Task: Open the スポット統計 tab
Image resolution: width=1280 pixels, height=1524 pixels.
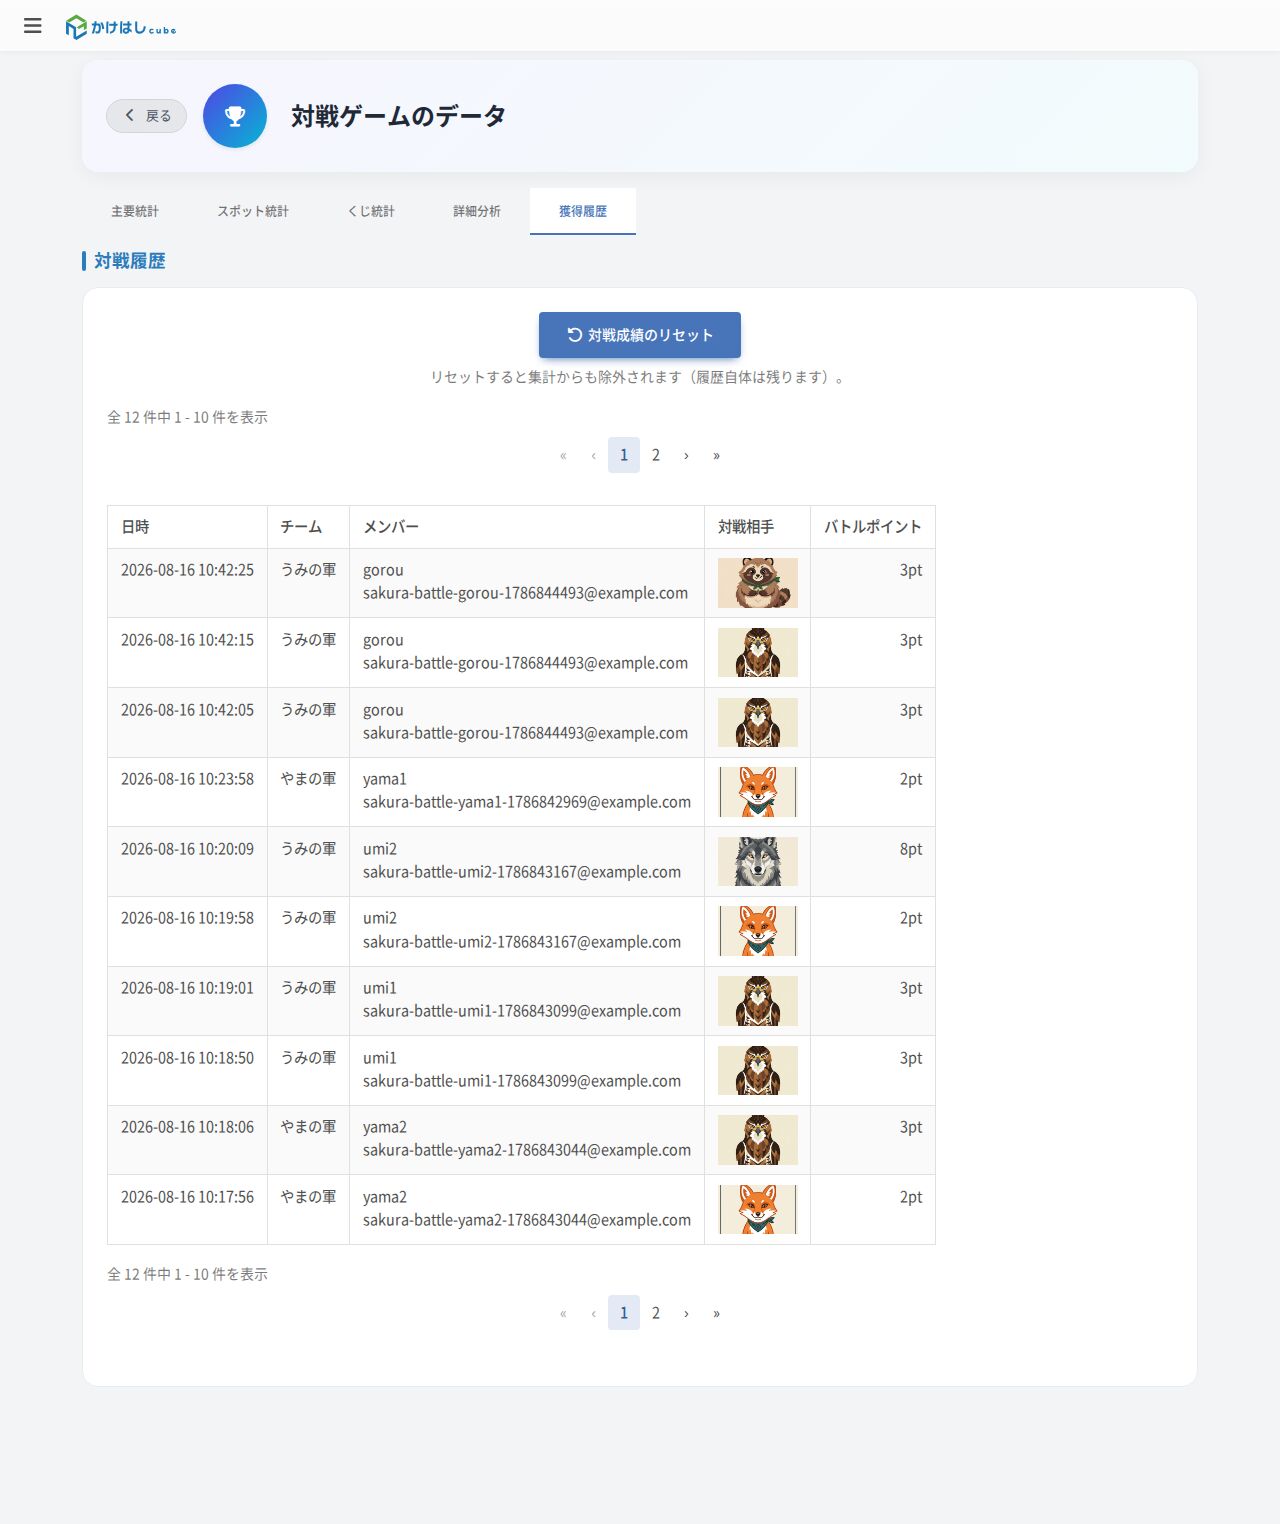Action: click(x=253, y=211)
